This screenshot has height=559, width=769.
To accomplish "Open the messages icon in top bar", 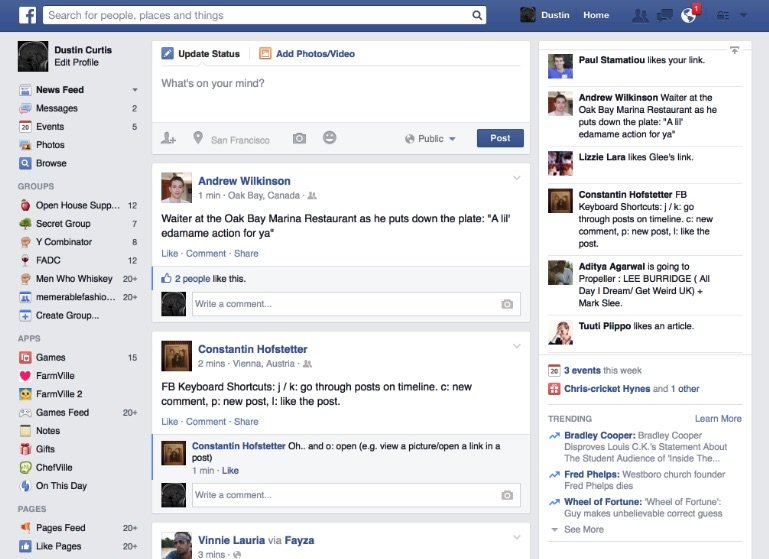I will coord(664,15).
